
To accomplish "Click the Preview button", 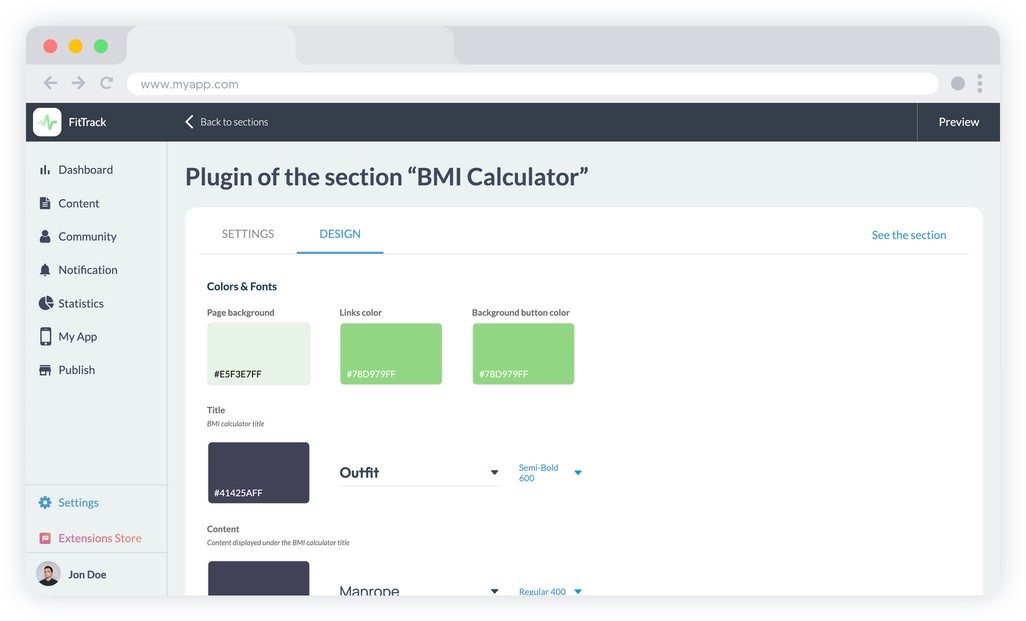I will click(958, 122).
